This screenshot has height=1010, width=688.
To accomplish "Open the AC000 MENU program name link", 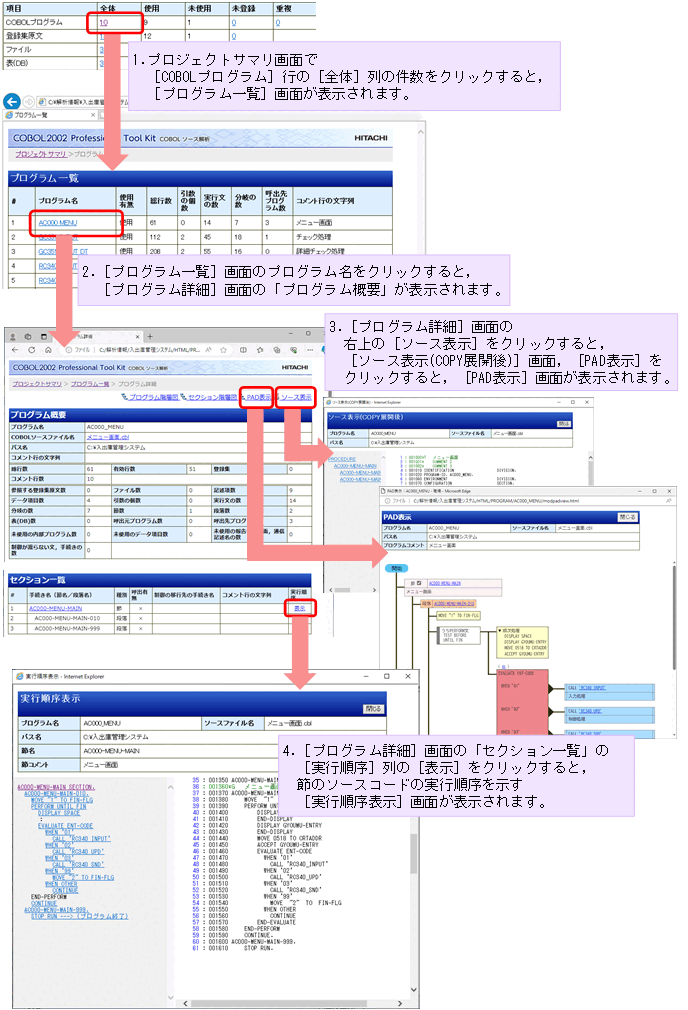I will (58, 223).
